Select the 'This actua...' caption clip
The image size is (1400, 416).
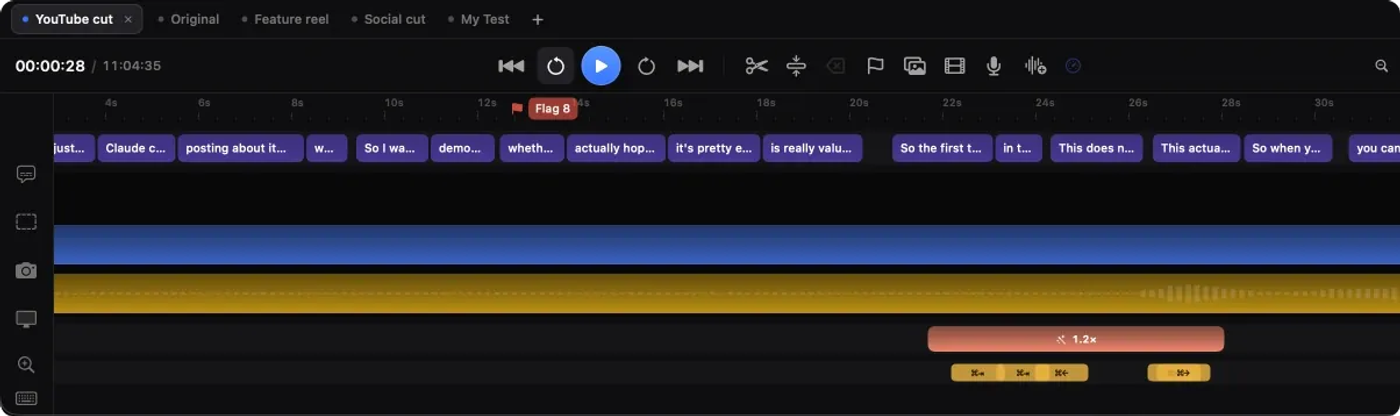pyautogui.click(x=1196, y=148)
